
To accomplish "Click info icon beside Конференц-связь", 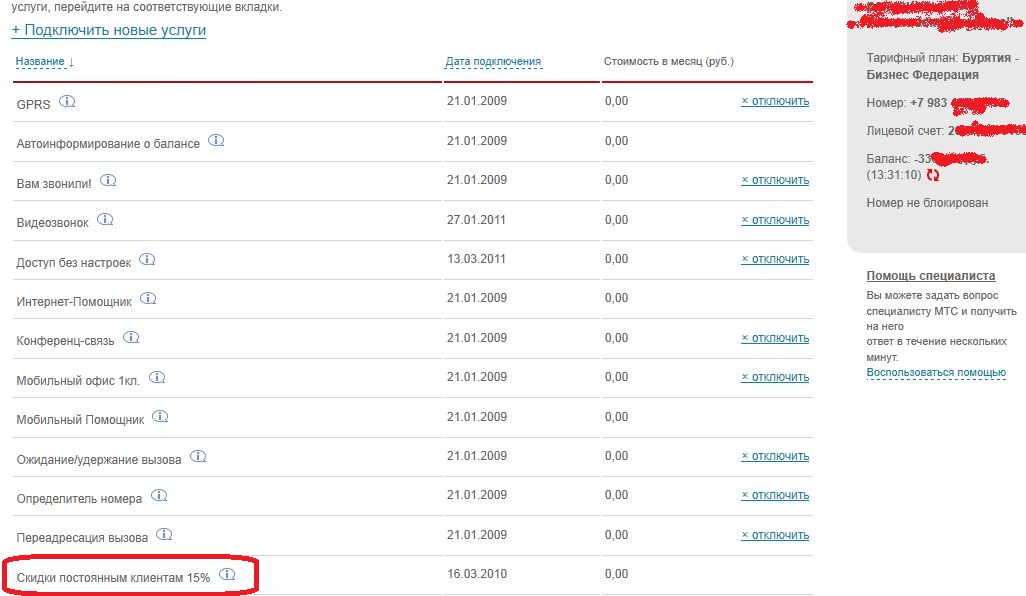I will 131,338.
